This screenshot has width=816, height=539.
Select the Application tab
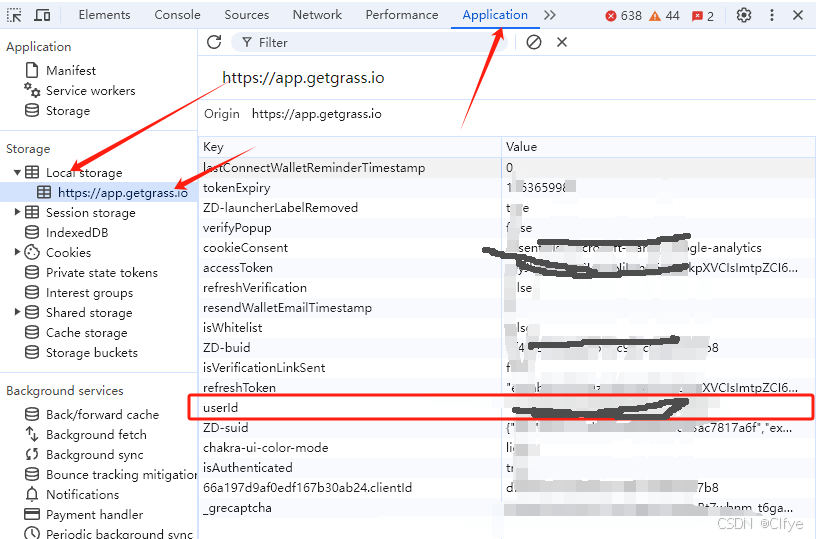coord(495,15)
